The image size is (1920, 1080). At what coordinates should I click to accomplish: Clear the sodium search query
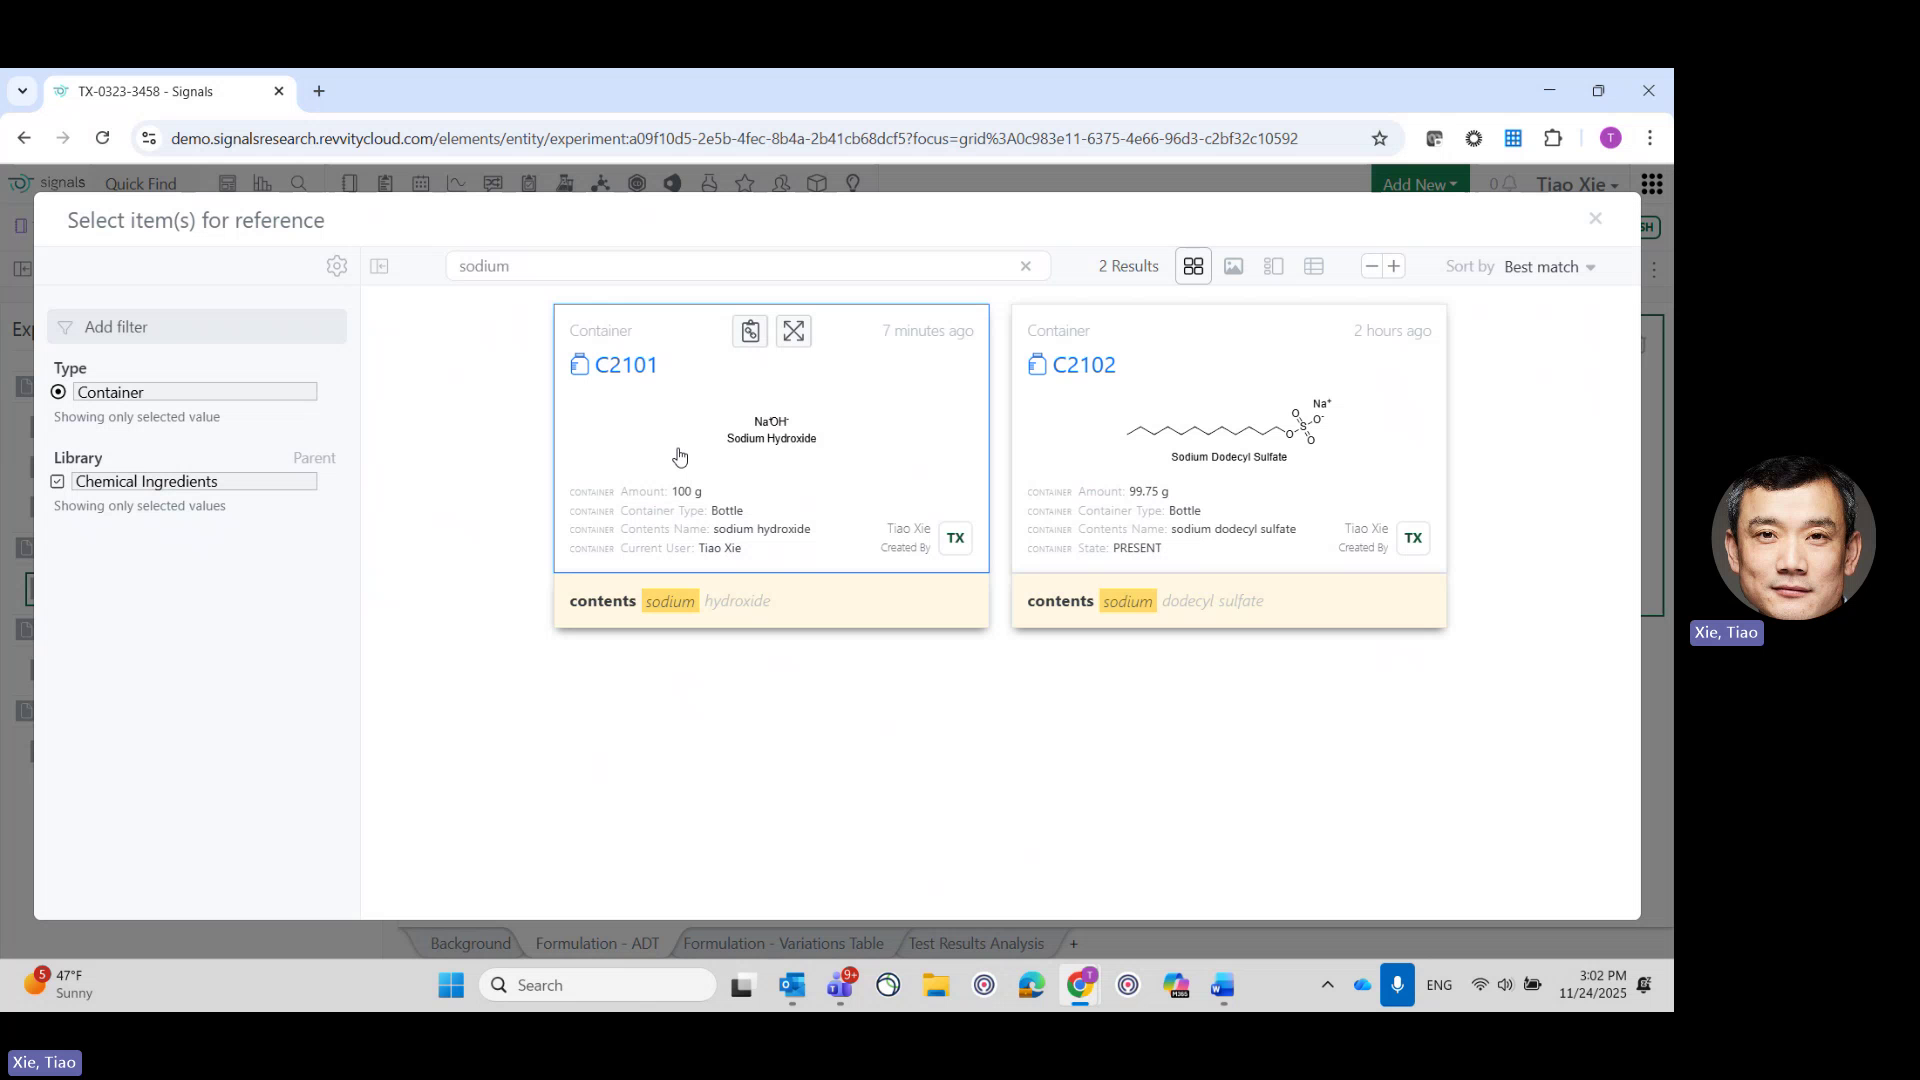click(1026, 266)
